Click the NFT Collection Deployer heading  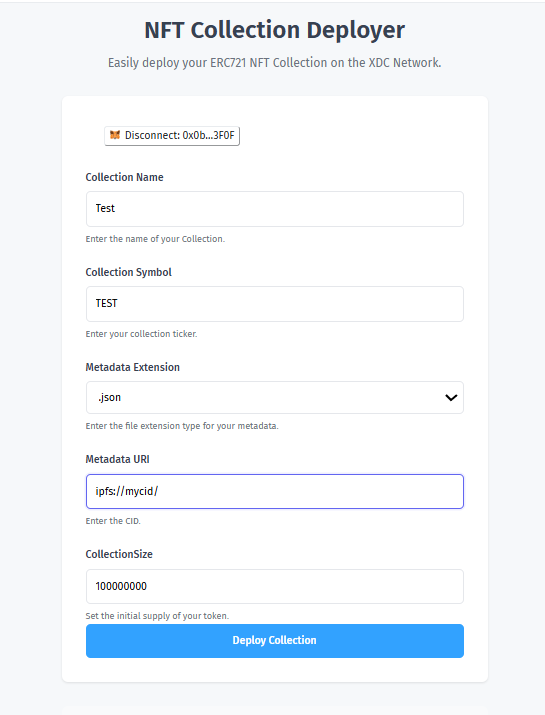click(x=275, y=30)
